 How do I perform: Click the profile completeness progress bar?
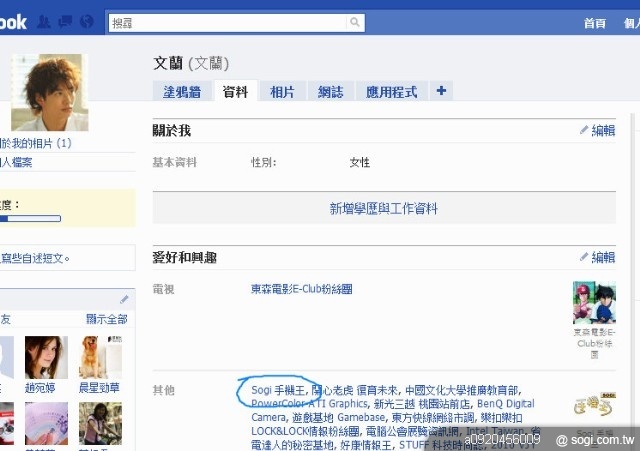(x=31, y=218)
